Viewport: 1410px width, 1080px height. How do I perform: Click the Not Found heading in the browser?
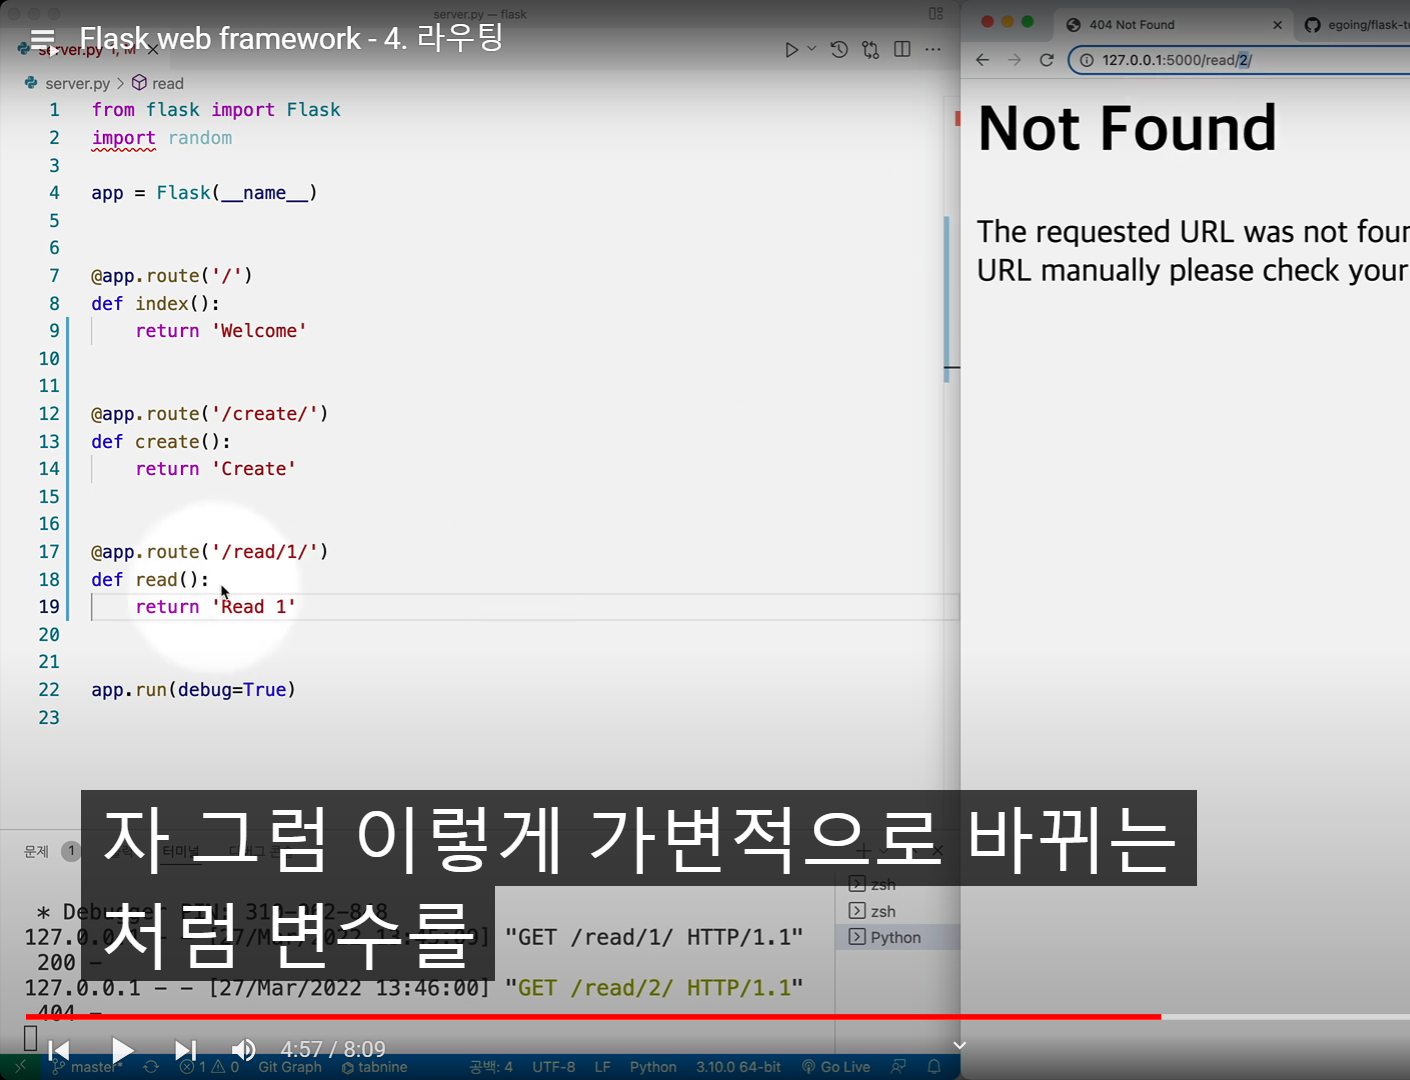tap(1127, 128)
